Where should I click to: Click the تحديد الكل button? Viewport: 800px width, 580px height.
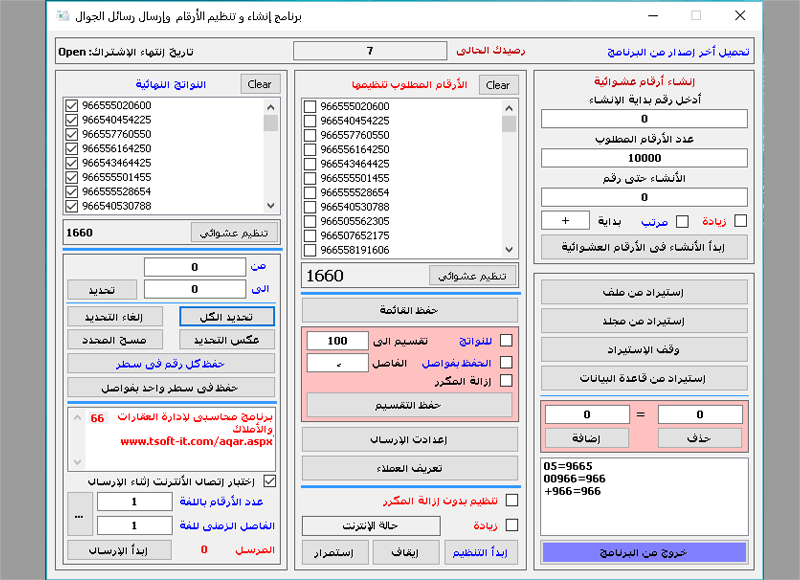pyautogui.click(x=227, y=317)
